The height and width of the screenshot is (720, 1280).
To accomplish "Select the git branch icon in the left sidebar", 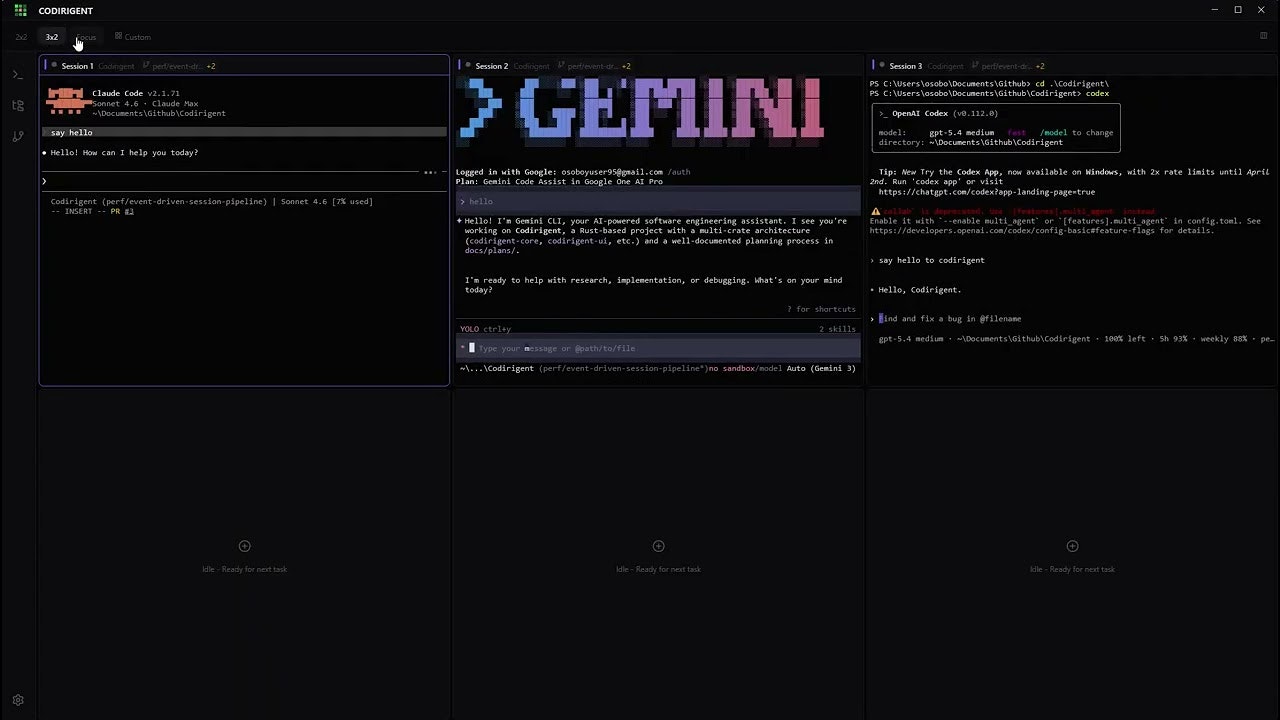I will coord(17,137).
